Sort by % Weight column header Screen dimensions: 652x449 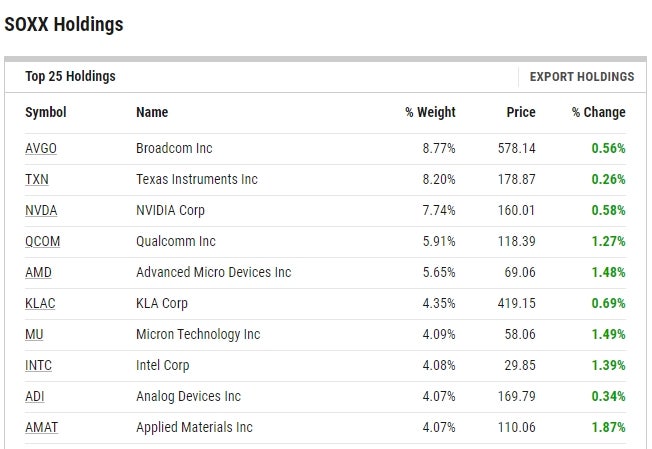[430, 112]
